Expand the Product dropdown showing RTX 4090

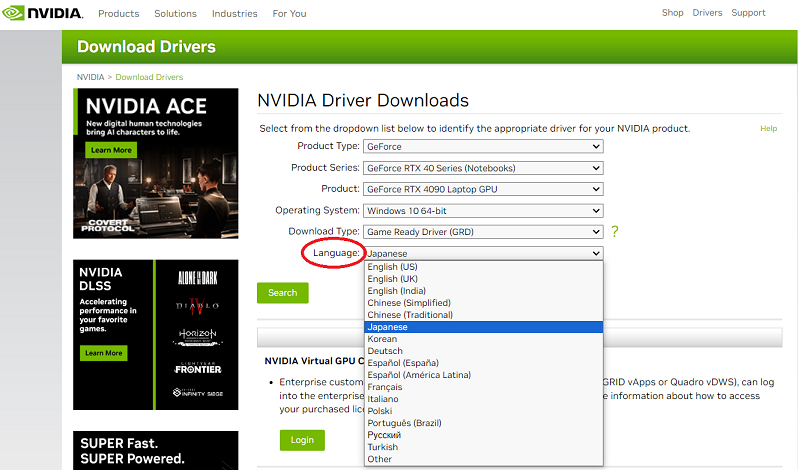coord(483,189)
